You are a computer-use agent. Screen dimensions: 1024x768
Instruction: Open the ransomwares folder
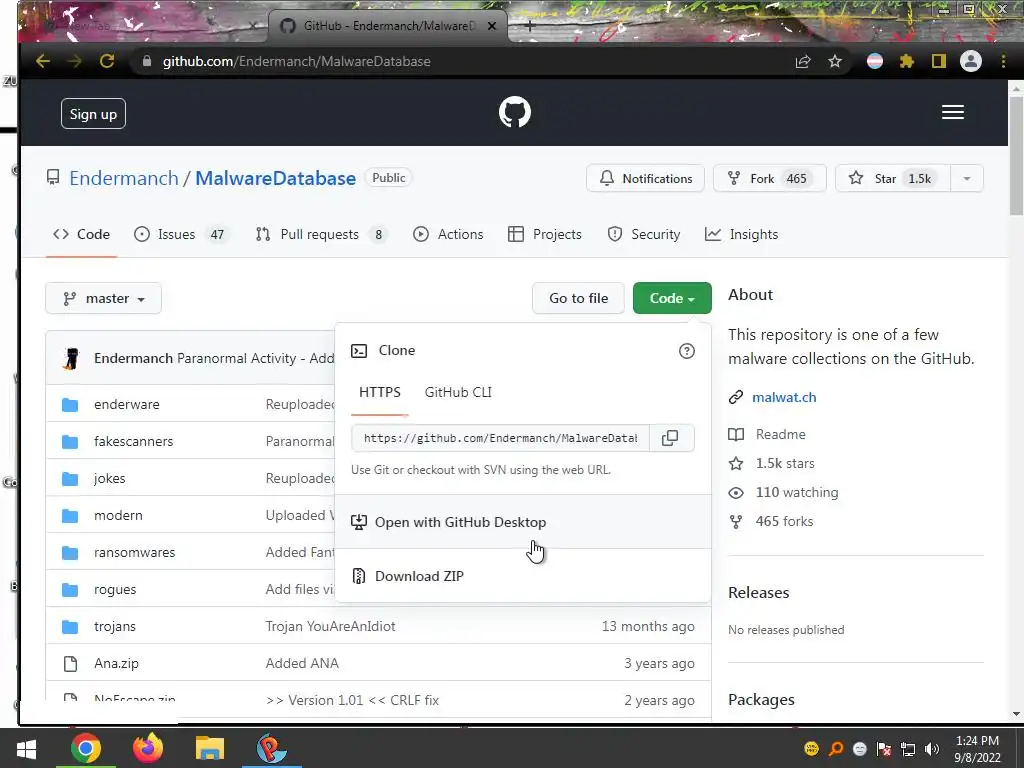coord(135,552)
